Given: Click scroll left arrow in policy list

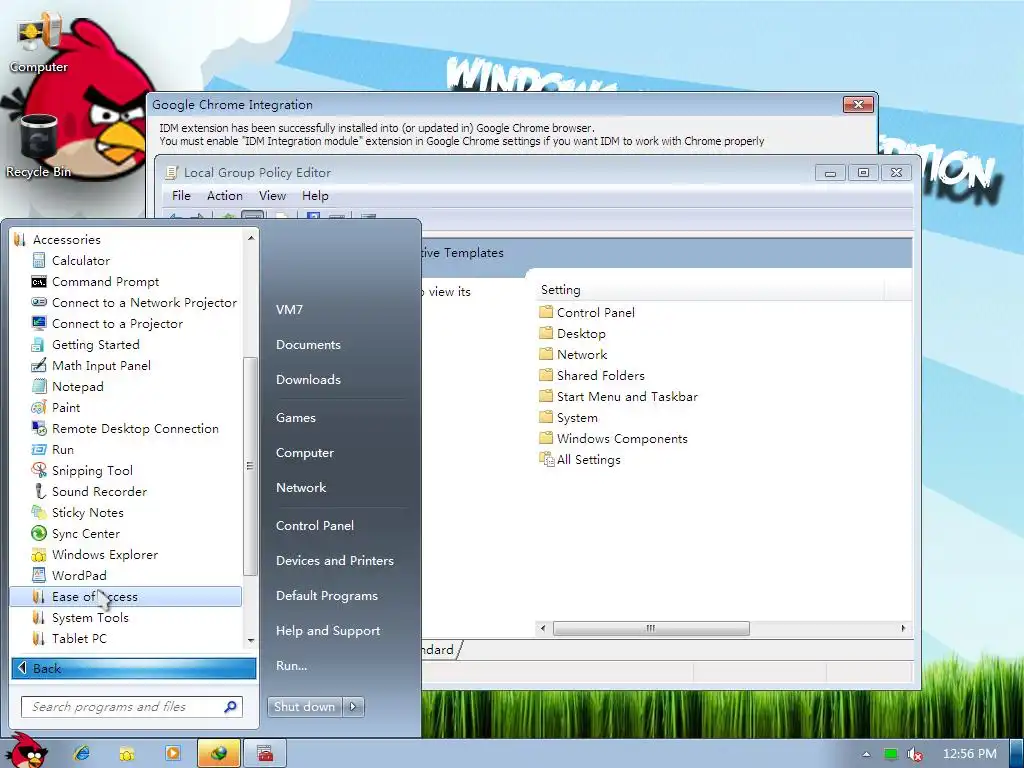Looking at the screenshot, I should coord(543,628).
